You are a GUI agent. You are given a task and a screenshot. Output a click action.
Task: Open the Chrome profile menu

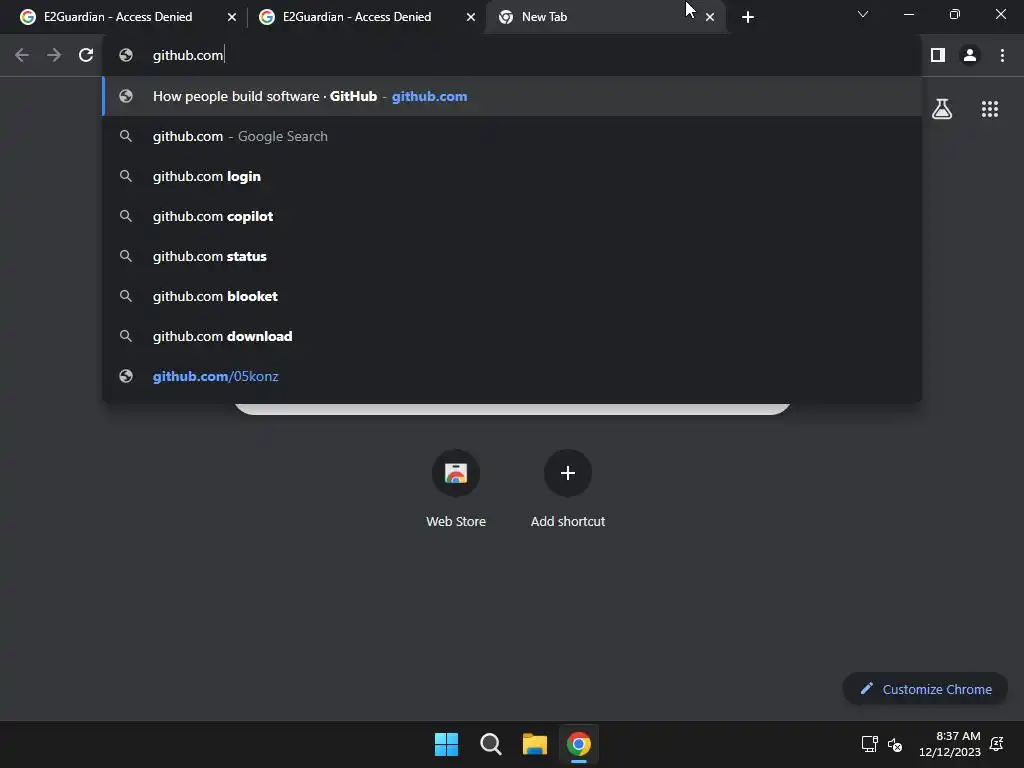(970, 56)
